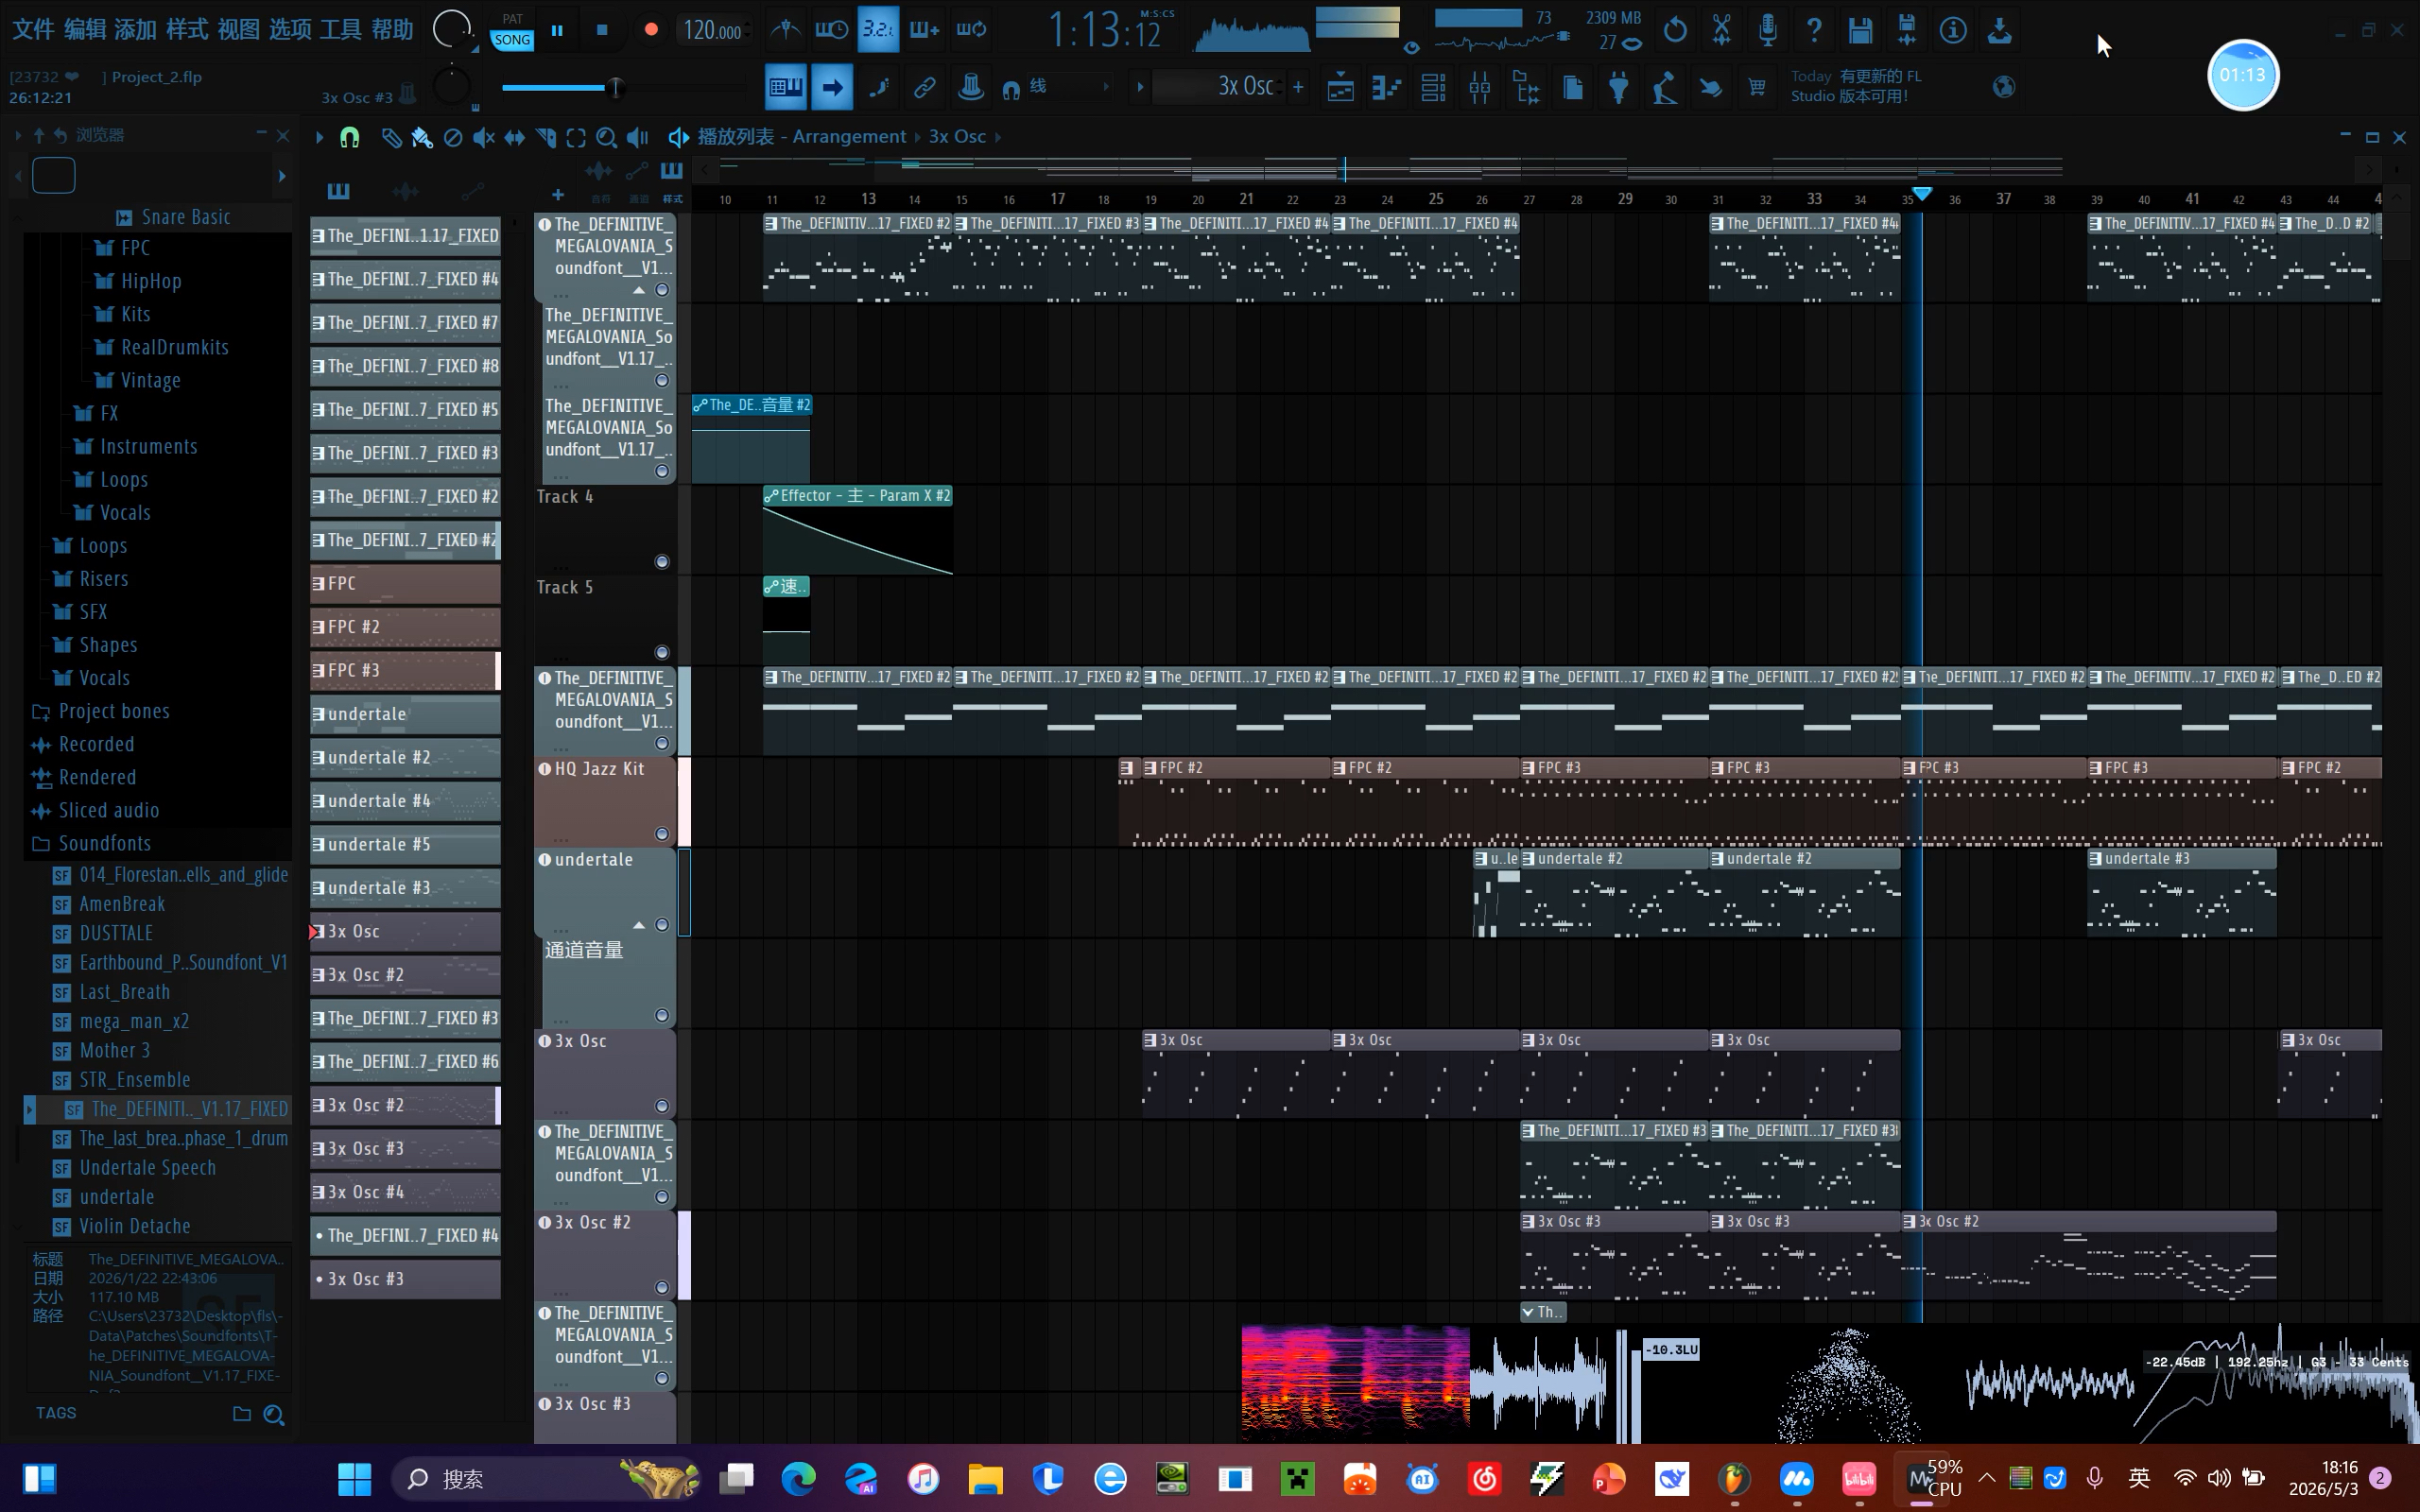
Task: Expand the Shapes folder
Action: (95, 645)
